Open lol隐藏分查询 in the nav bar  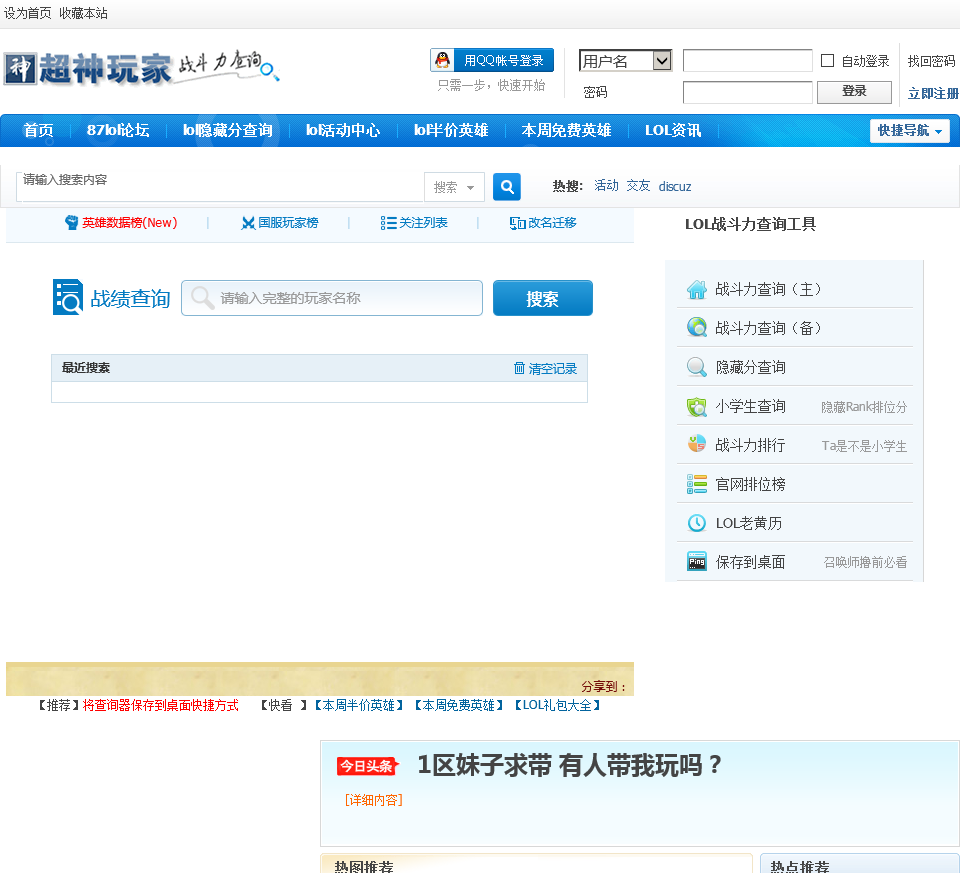coord(228,130)
